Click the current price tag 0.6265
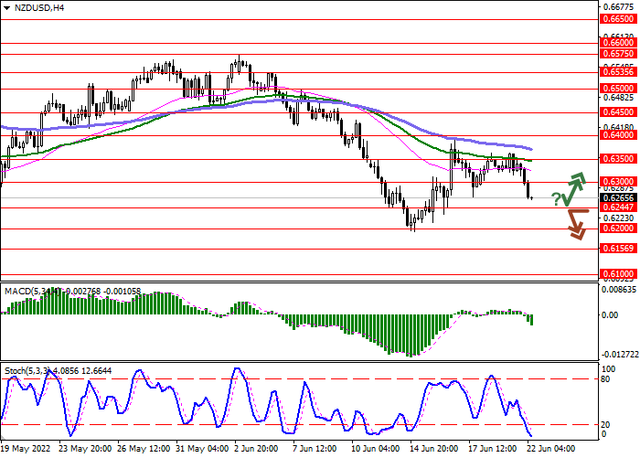The image size is (640, 457). [x=614, y=197]
